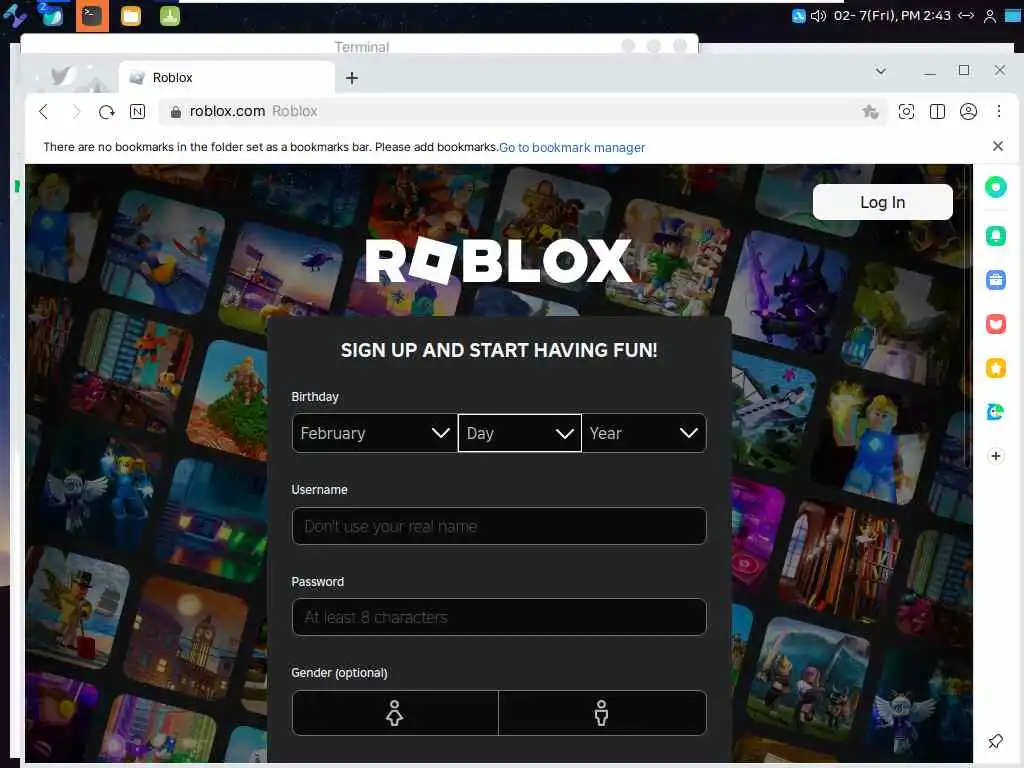Open the three-dot browser menu

(x=999, y=111)
